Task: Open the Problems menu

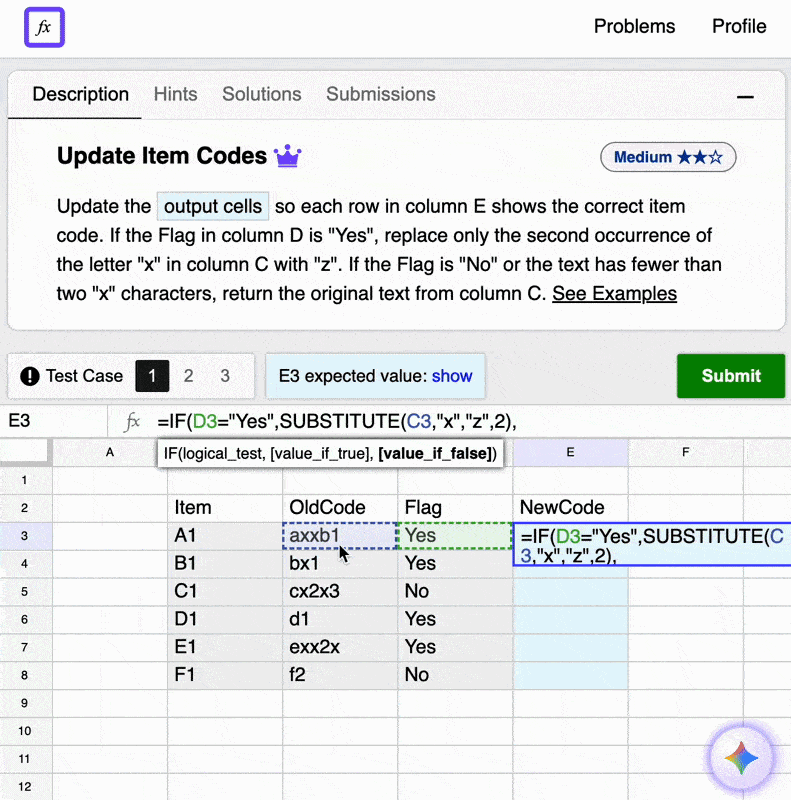Action: click(x=634, y=26)
